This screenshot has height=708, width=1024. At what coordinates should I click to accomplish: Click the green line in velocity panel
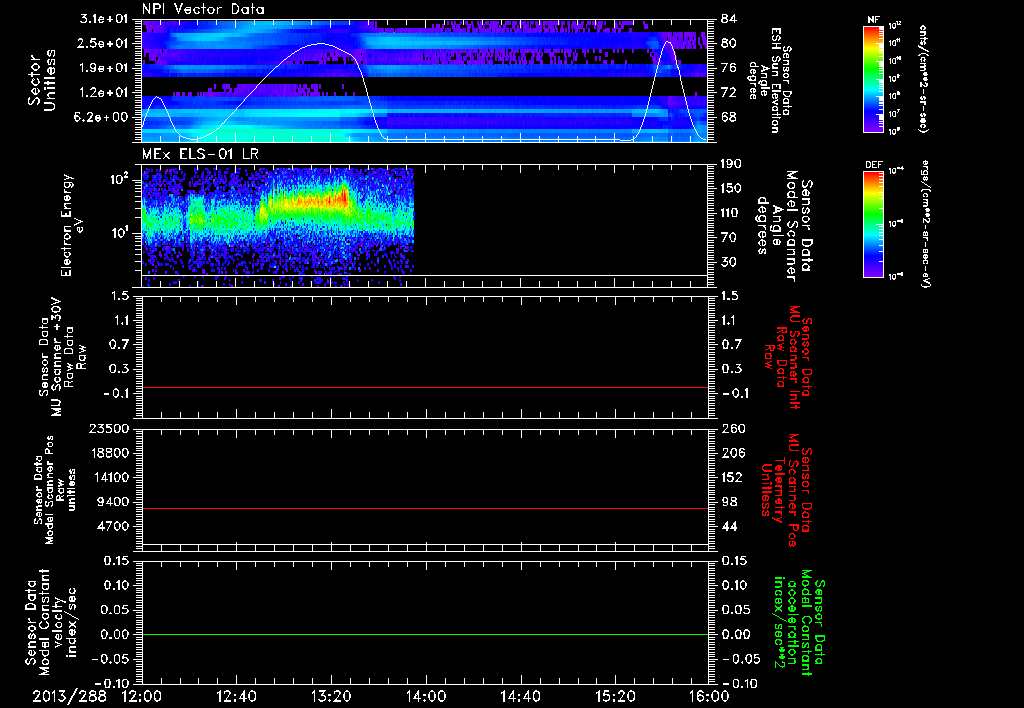[425, 634]
